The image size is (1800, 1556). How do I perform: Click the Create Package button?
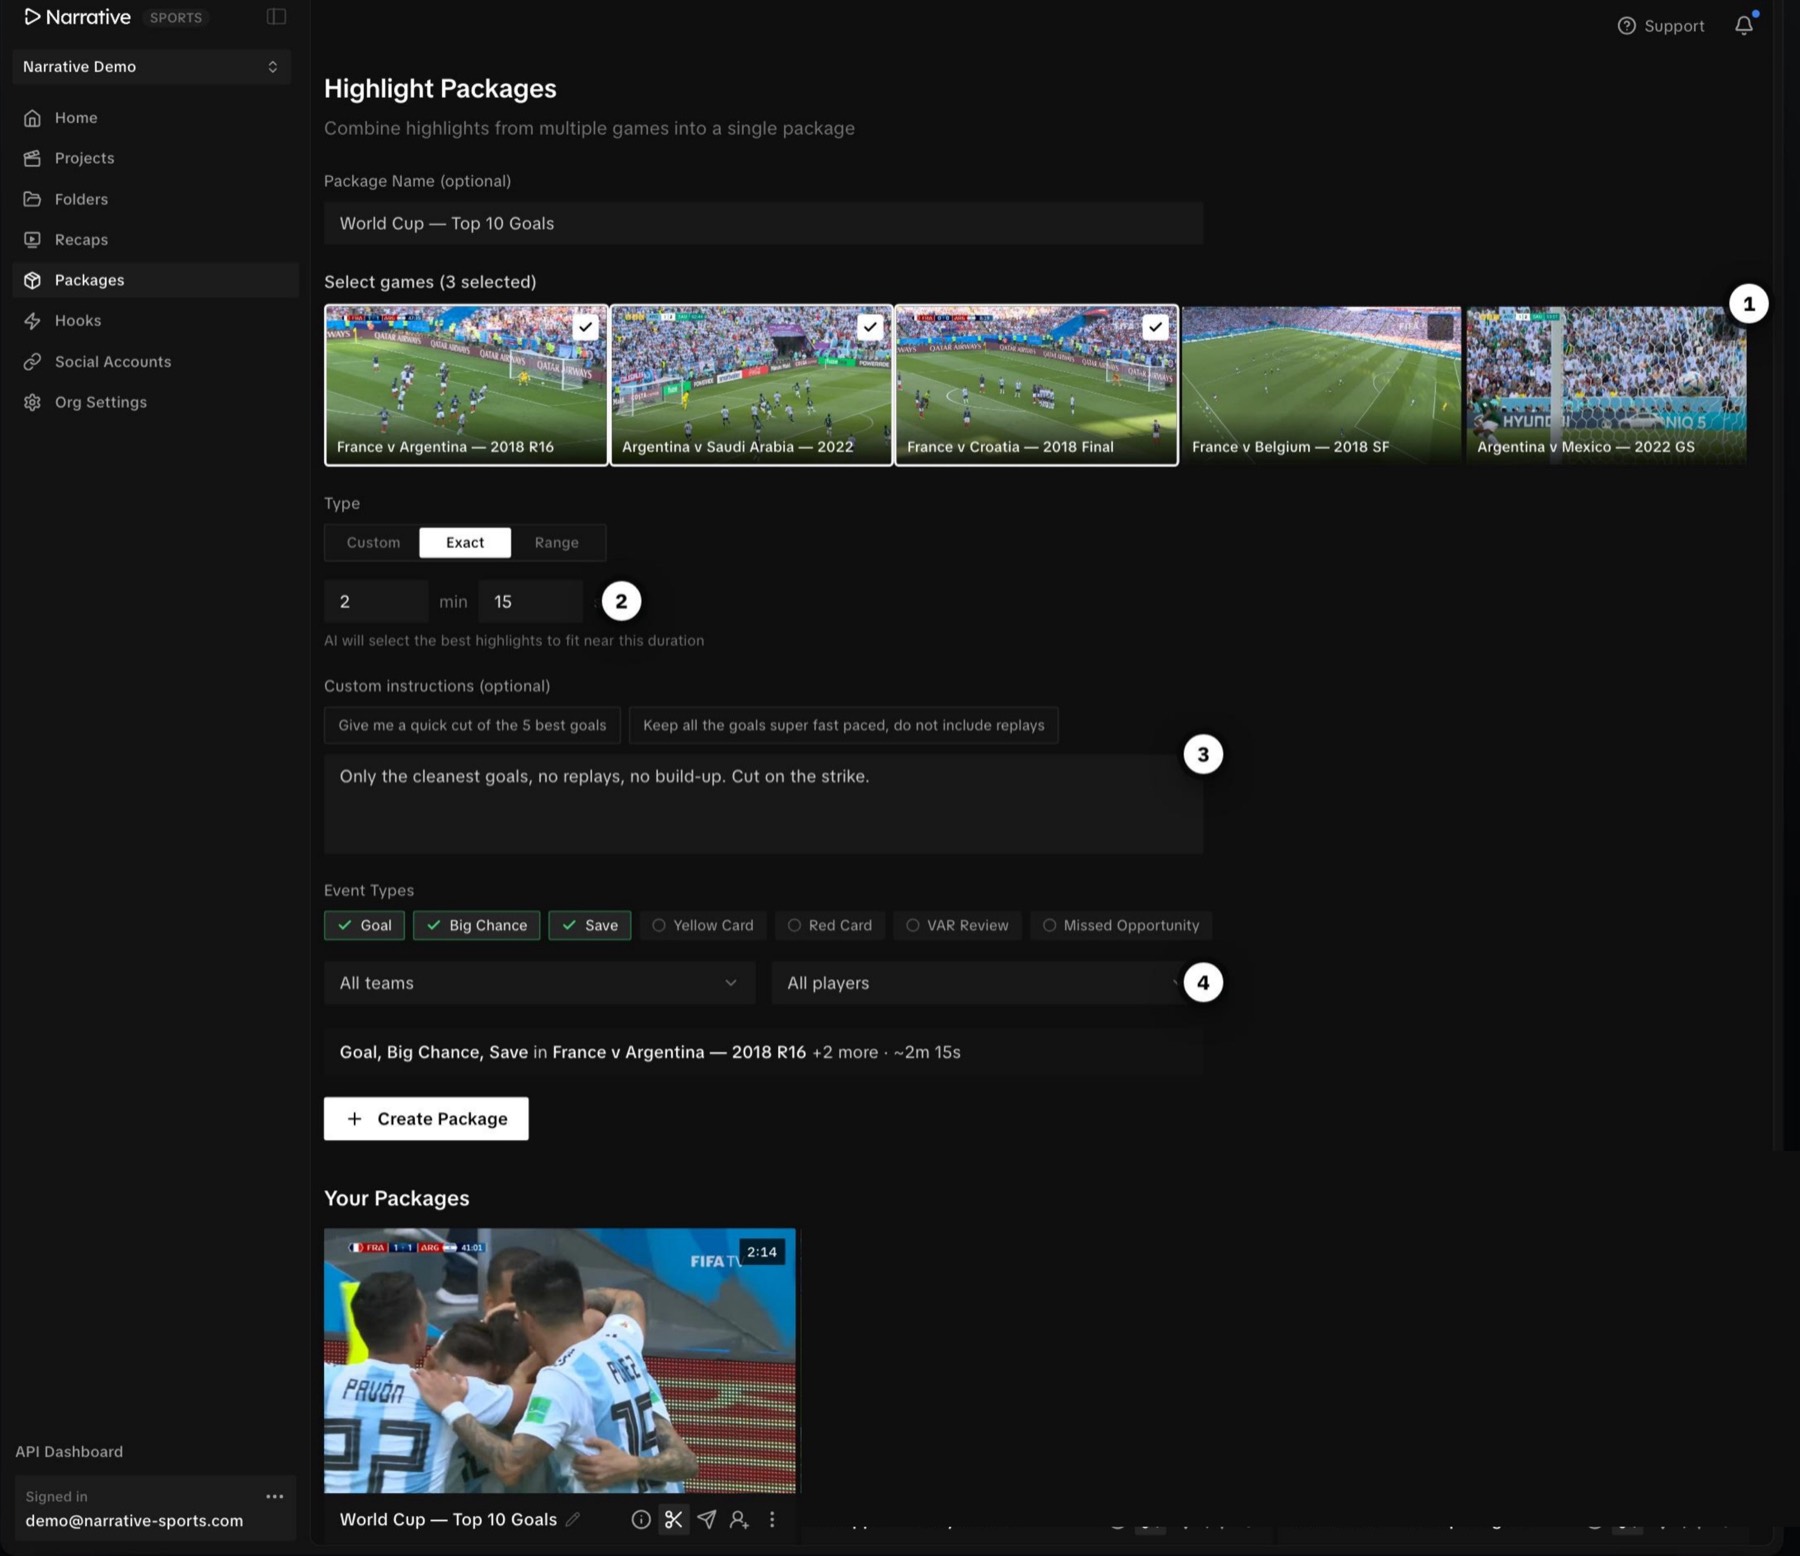coord(426,1119)
